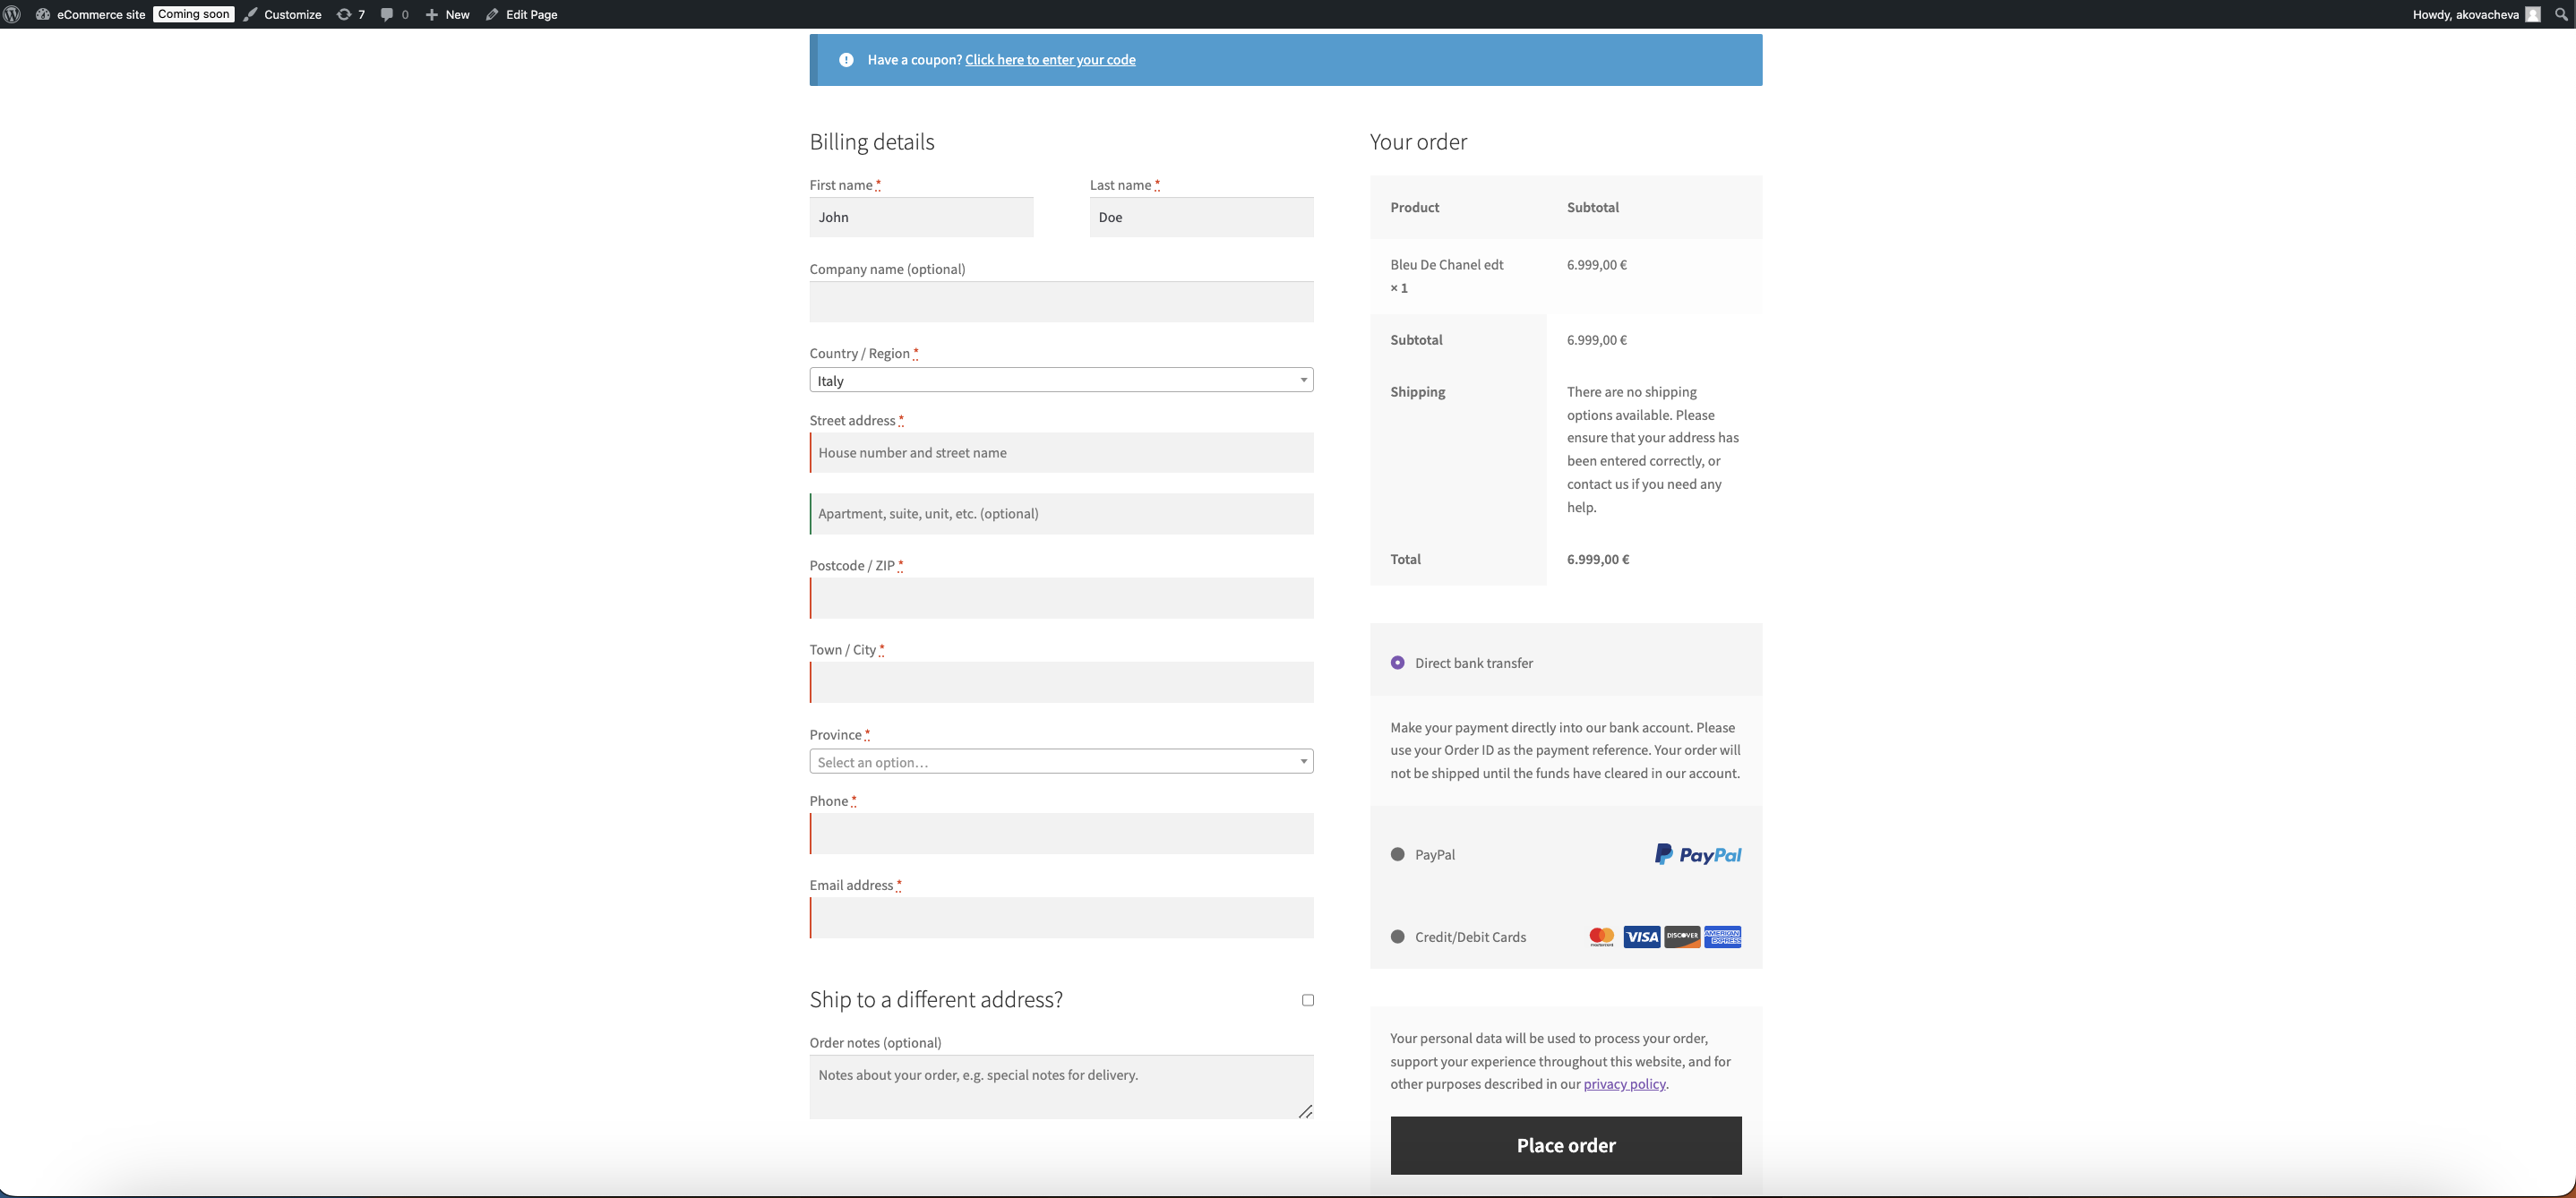
Task: Click the WordPress logo icon
Action: pos(13,14)
